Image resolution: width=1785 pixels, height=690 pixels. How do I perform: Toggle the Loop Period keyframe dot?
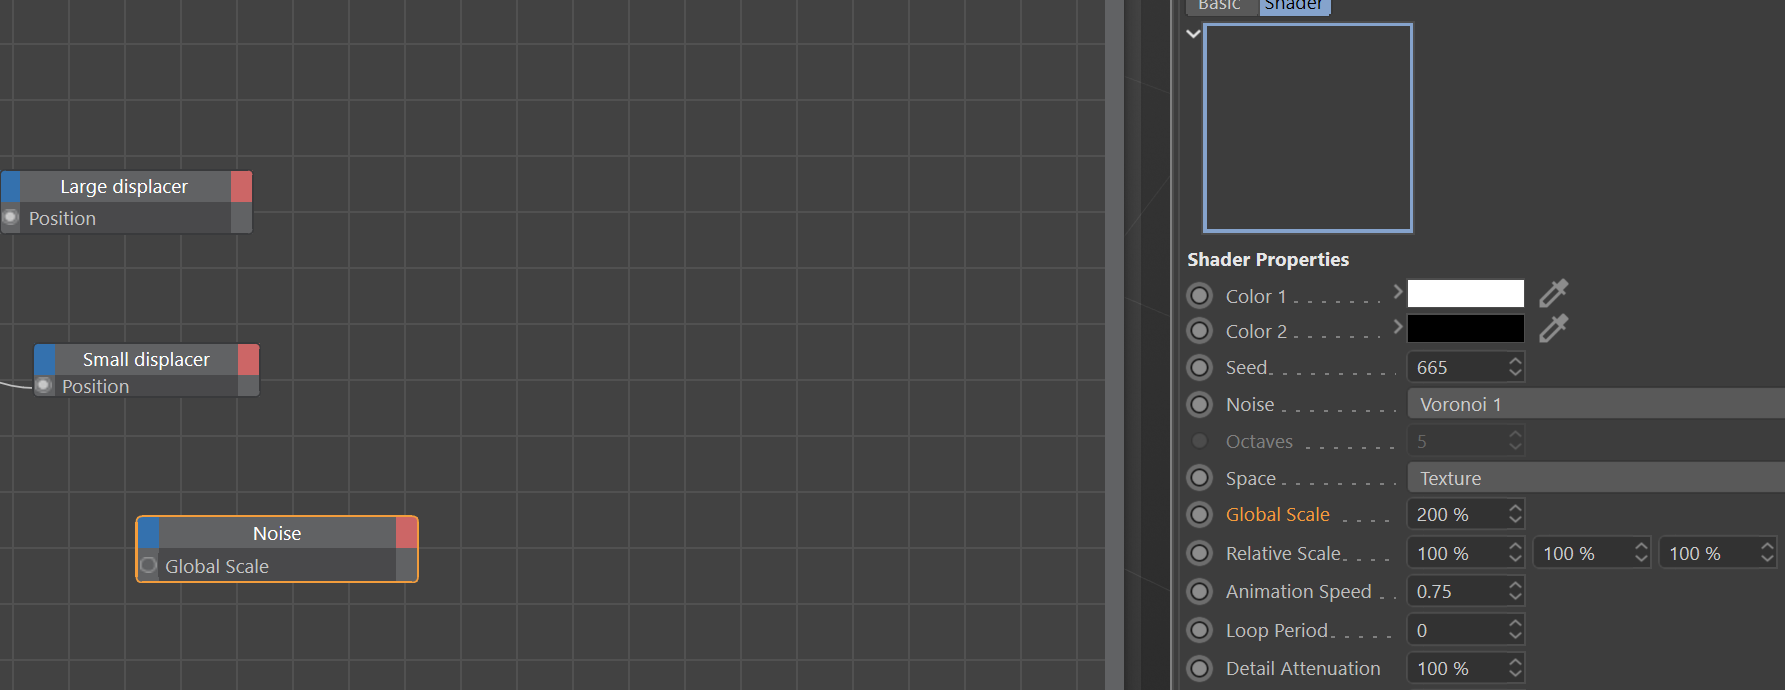coord(1200,630)
